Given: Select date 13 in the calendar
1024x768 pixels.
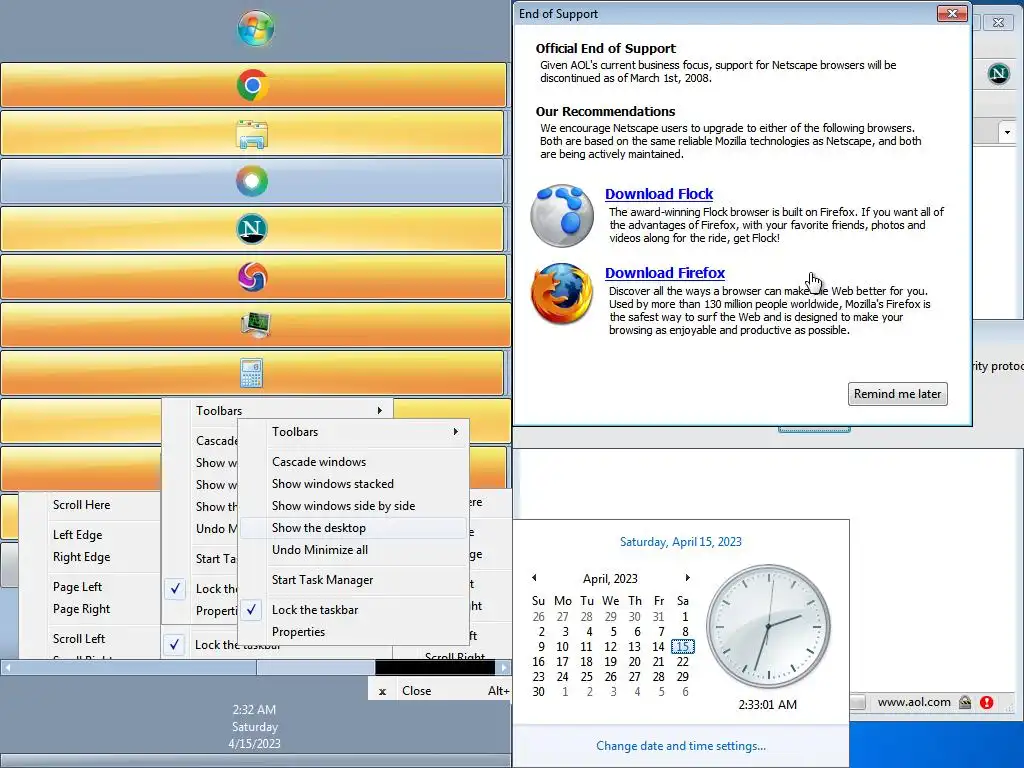Looking at the screenshot, I should click(x=634, y=647).
